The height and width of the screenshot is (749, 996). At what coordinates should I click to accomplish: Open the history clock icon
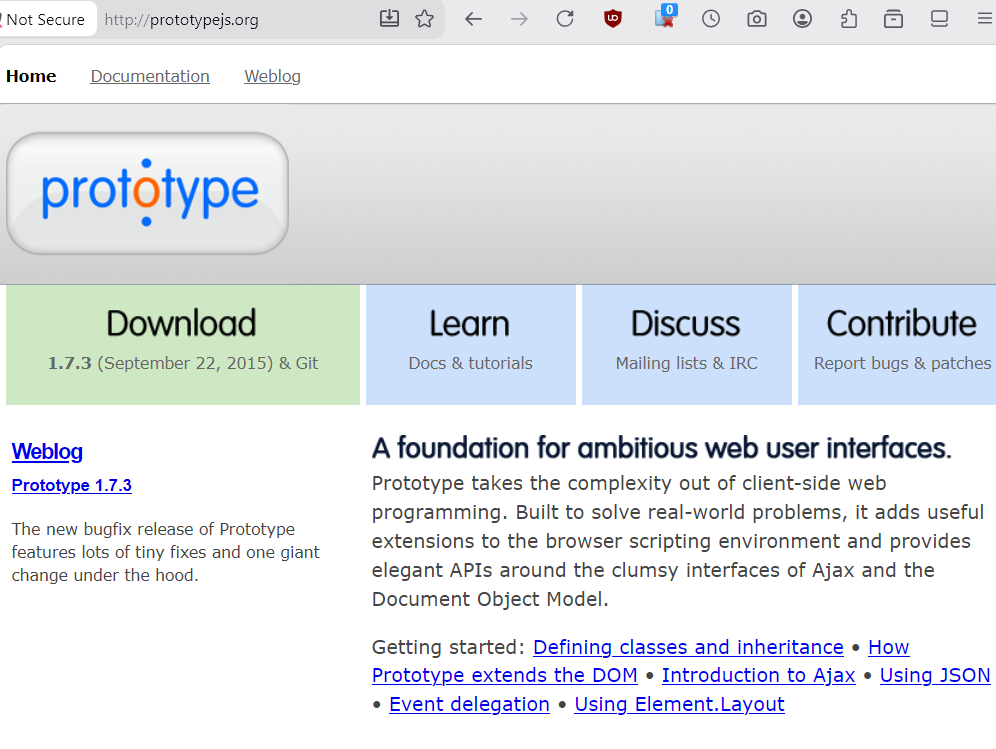click(x=711, y=19)
